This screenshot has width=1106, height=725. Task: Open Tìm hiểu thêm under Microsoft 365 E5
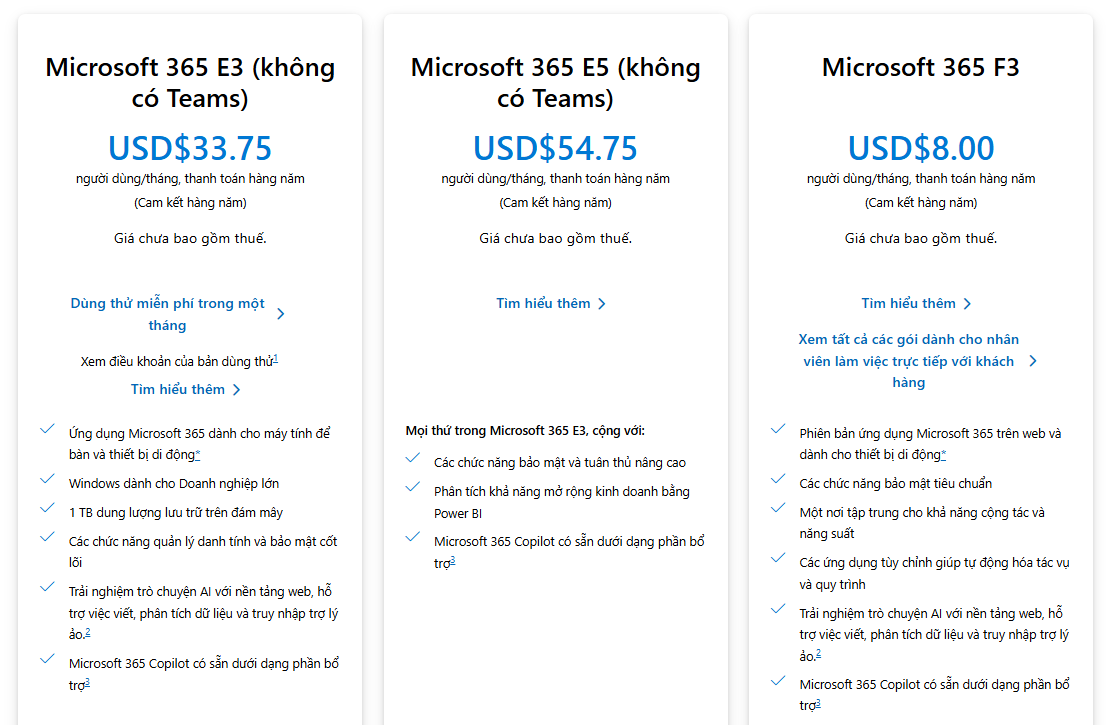point(544,303)
